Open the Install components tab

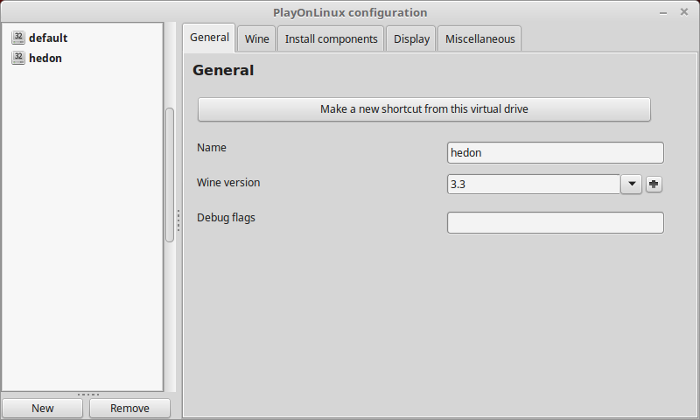[331, 39]
